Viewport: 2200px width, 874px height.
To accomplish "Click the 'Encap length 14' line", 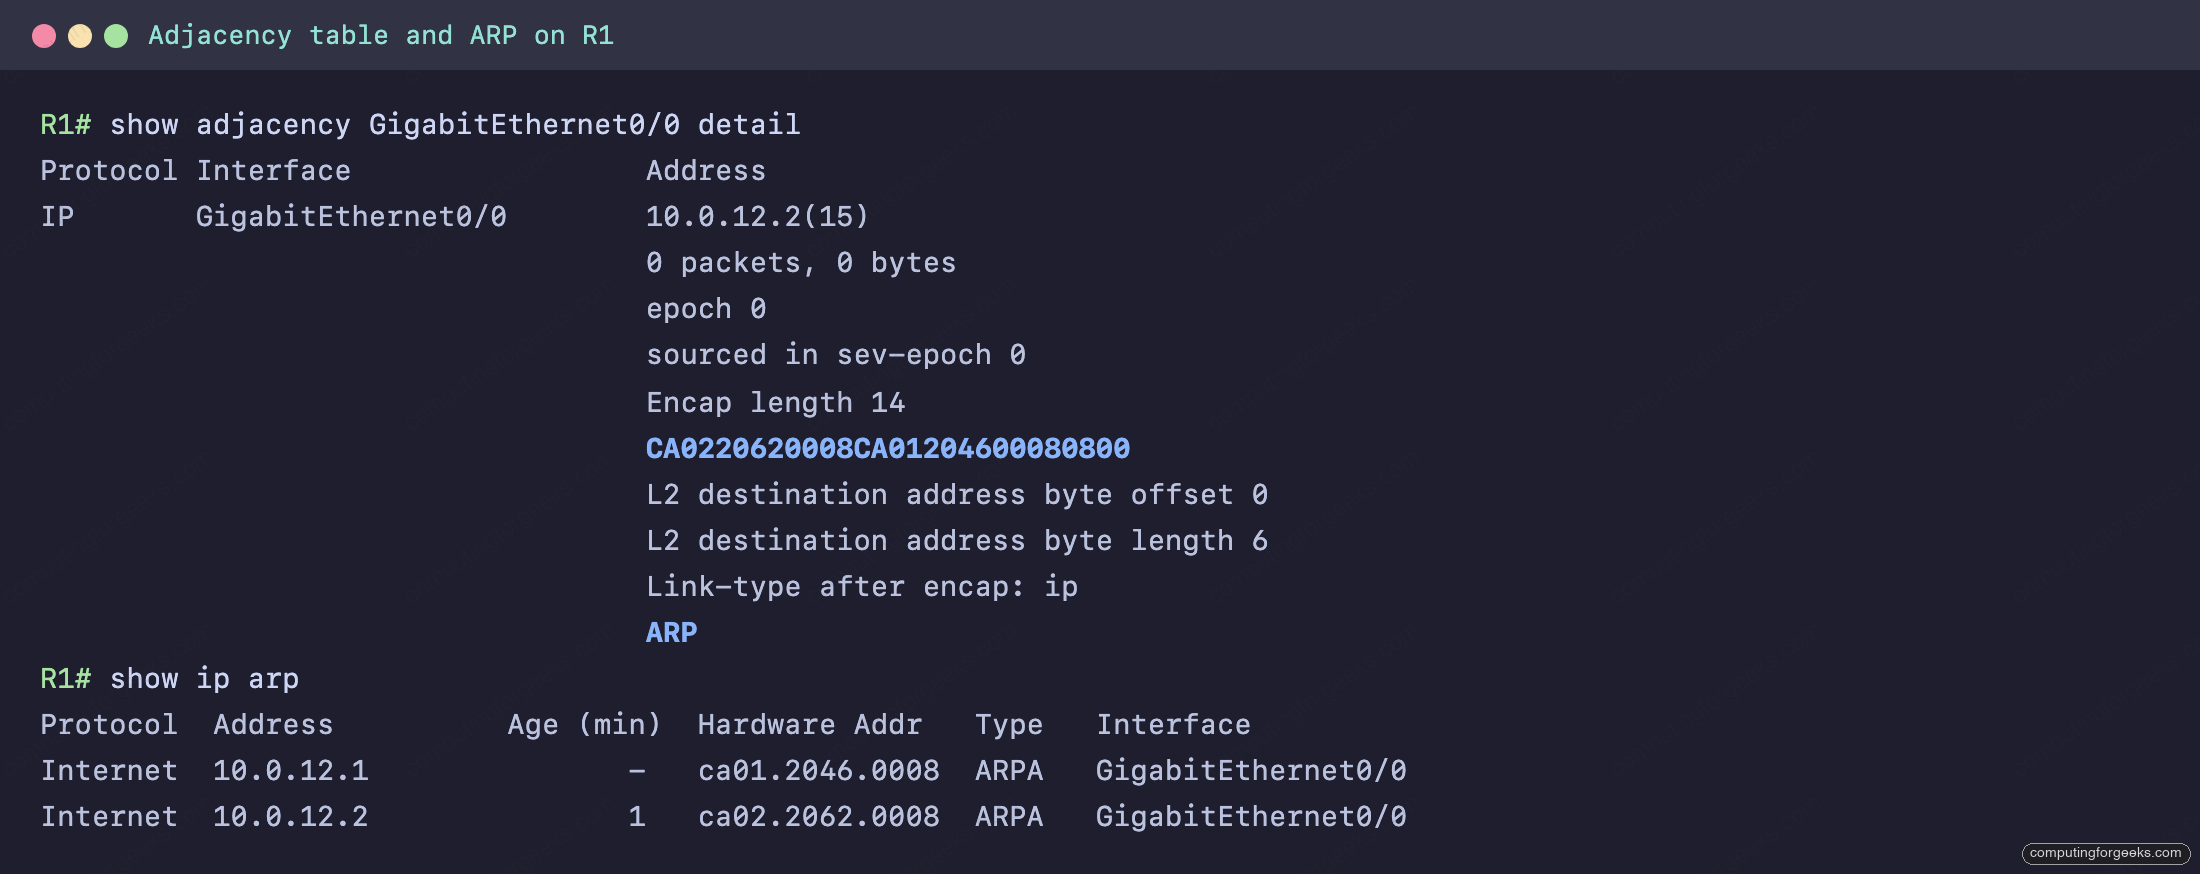I will [x=776, y=403].
